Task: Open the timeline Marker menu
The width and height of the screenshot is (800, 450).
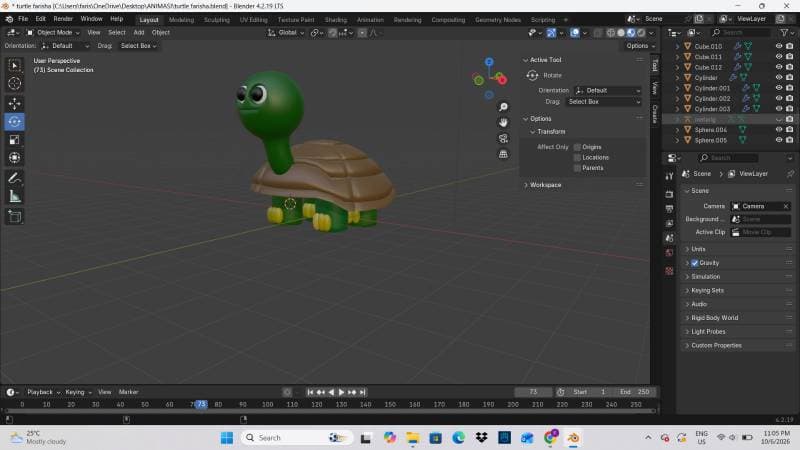Action: coord(128,392)
